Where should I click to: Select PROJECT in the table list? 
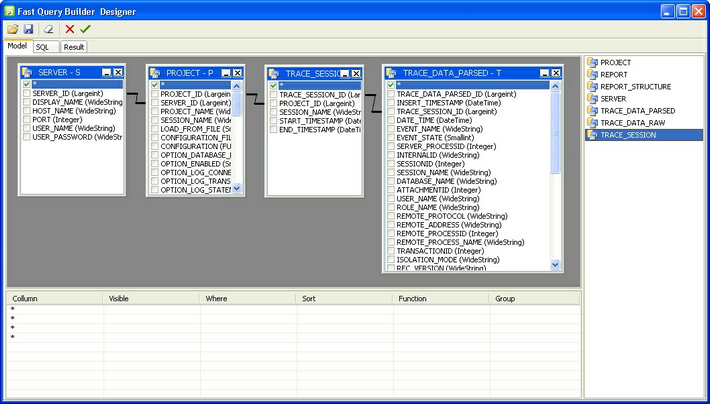(615, 63)
